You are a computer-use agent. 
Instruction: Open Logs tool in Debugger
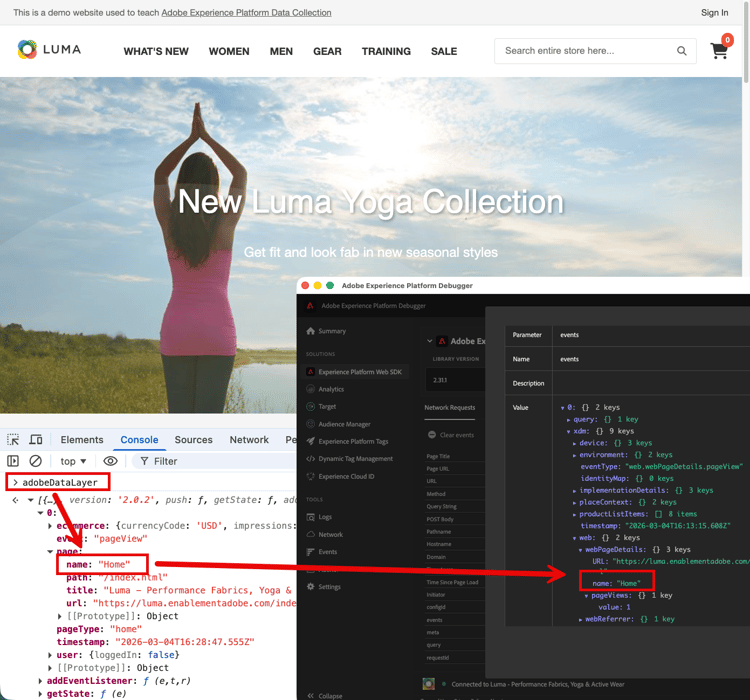(x=320, y=517)
